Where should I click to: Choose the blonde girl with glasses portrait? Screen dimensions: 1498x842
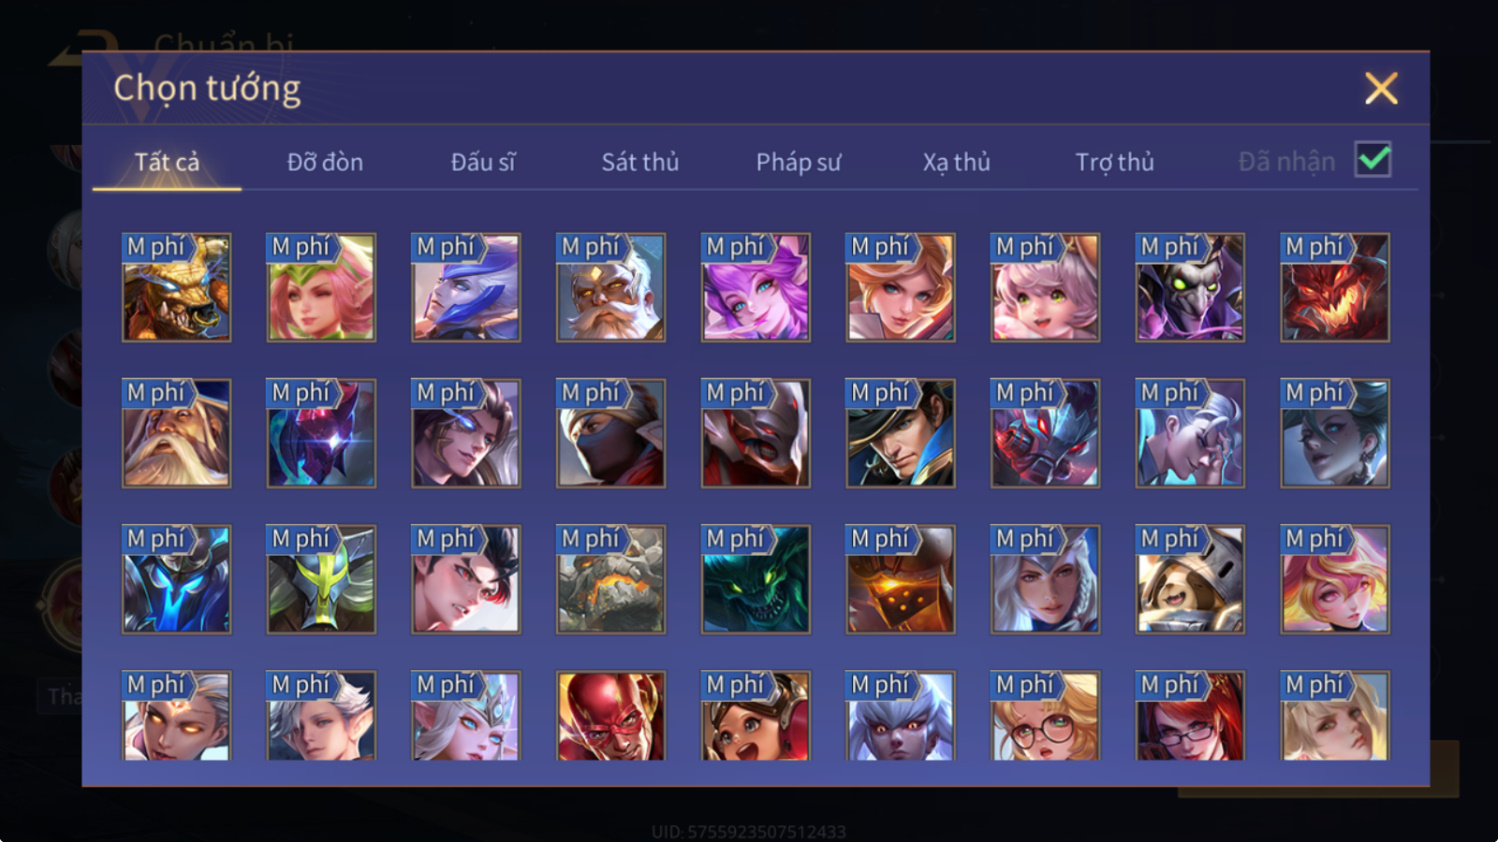coord(1045,716)
